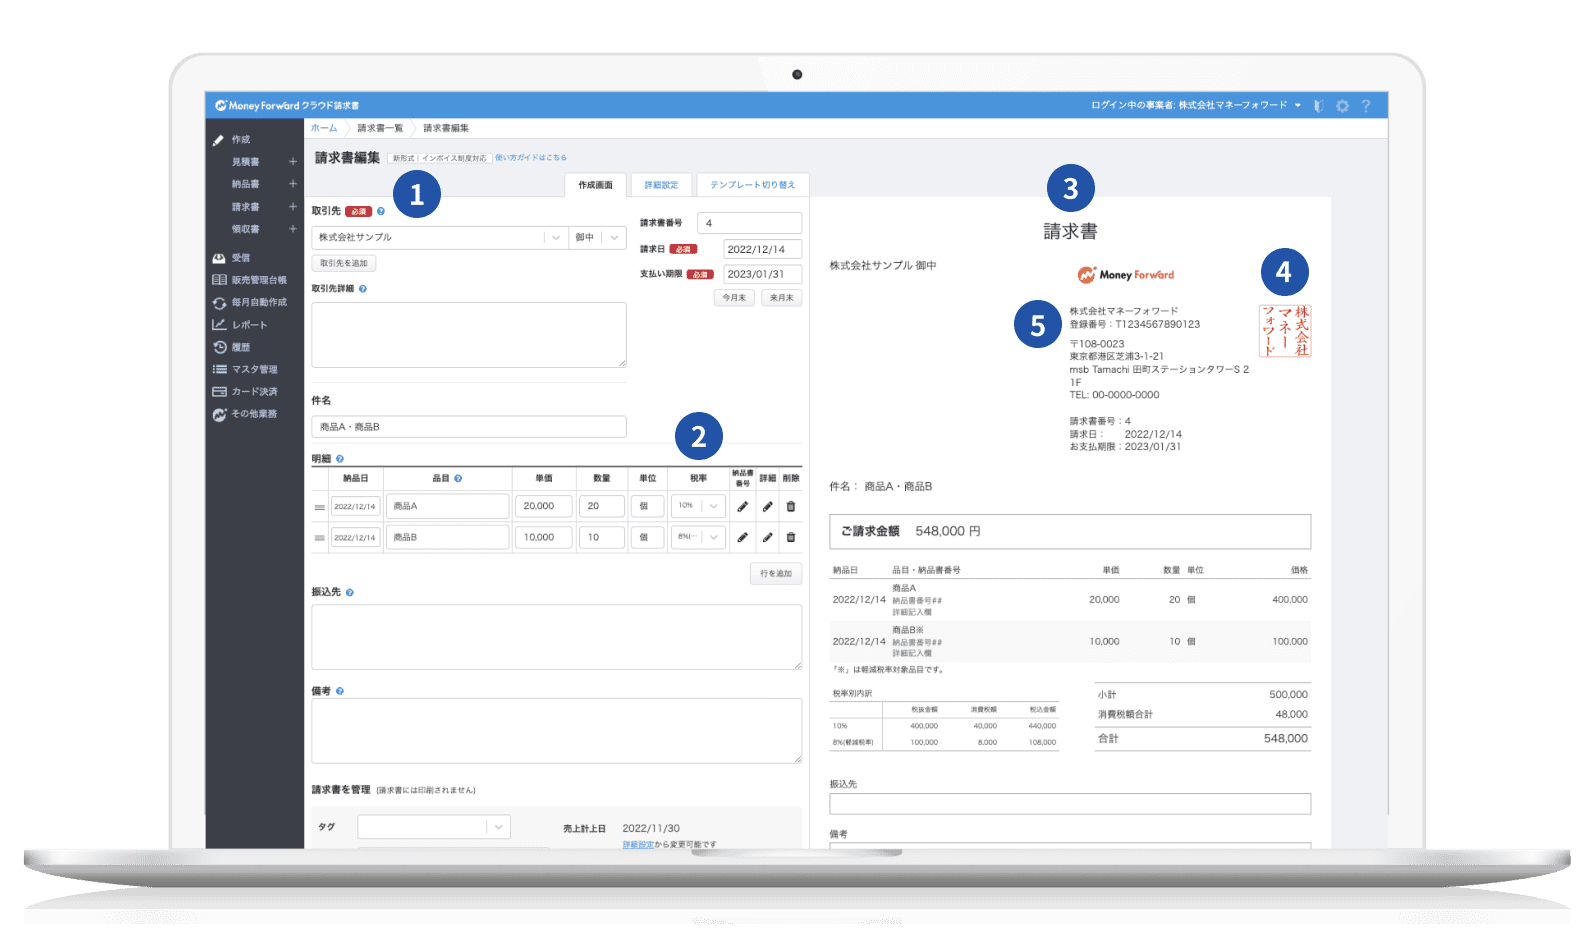Open the 御中 honorific dropdown
The width and height of the screenshot is (1594, 930).
[x=614, y=238]
